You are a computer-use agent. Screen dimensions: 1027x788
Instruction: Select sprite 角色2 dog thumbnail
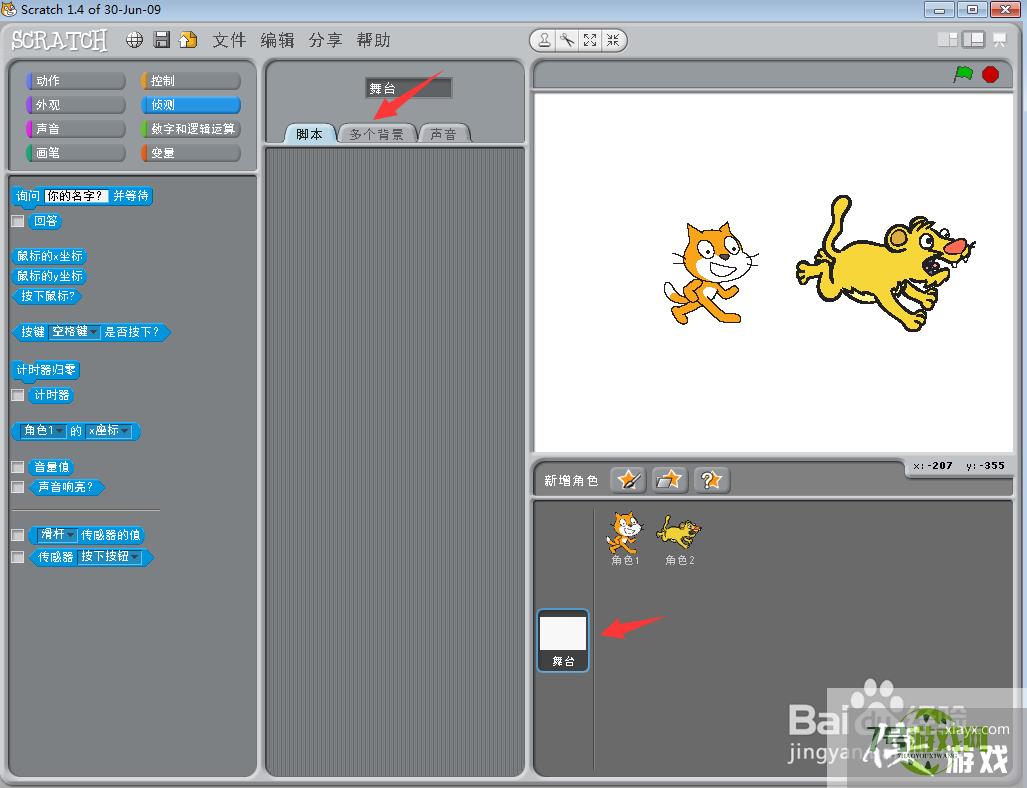(x=679, y=538)
